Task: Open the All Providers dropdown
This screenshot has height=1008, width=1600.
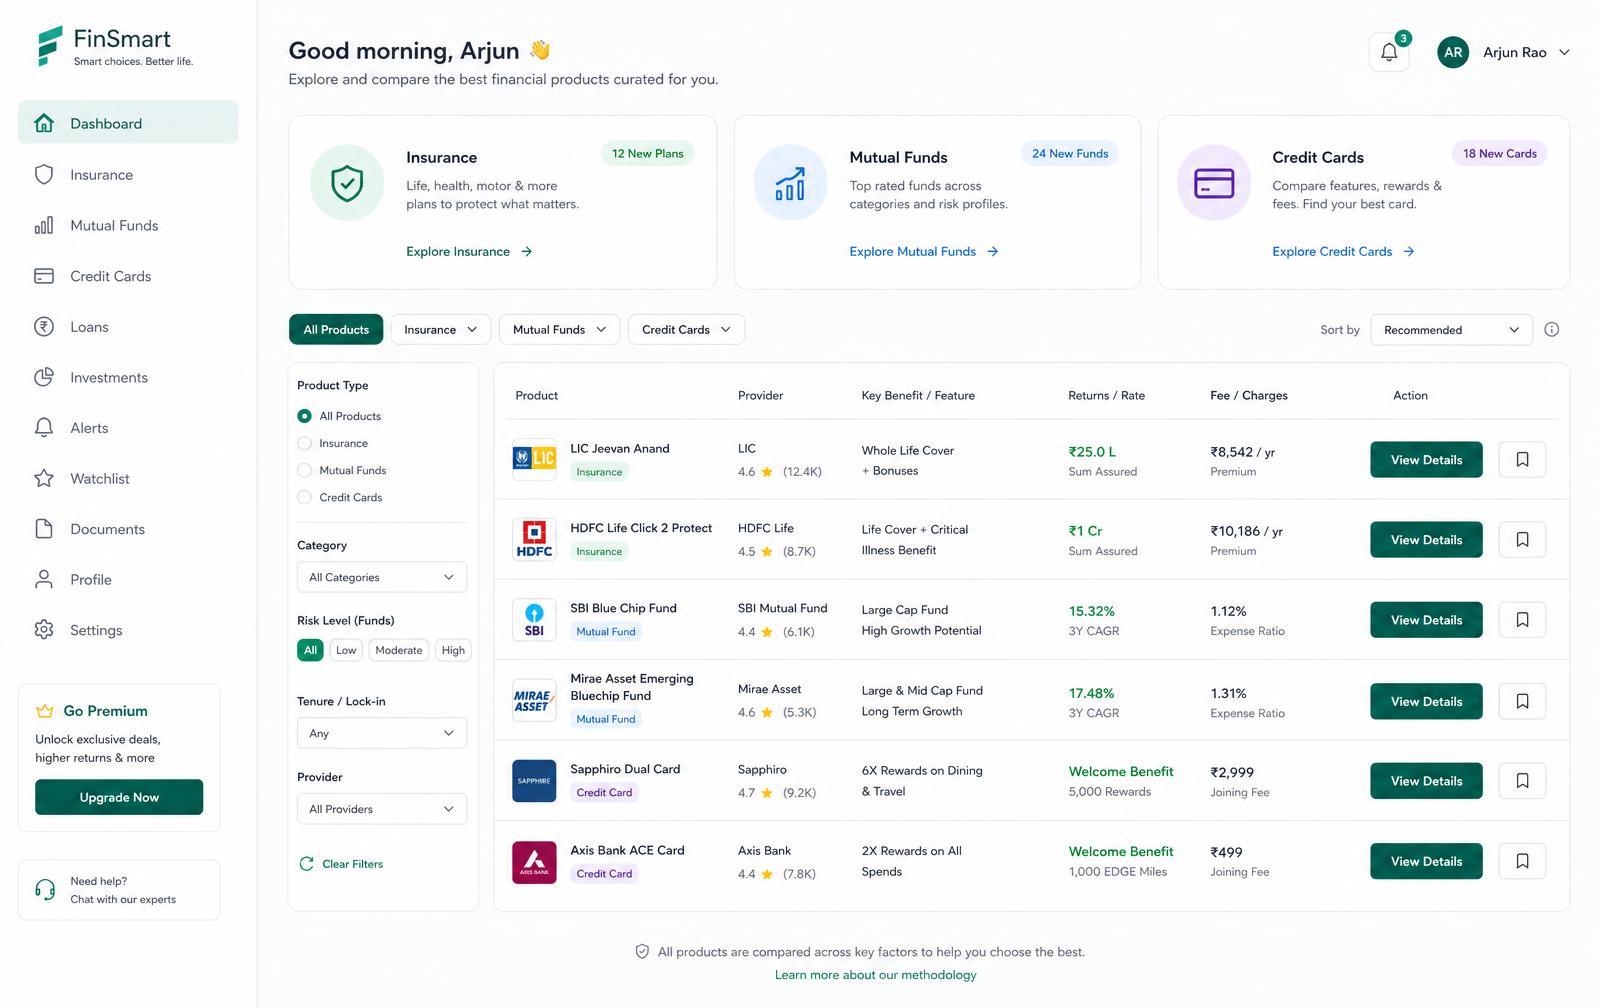Action: 382,809
